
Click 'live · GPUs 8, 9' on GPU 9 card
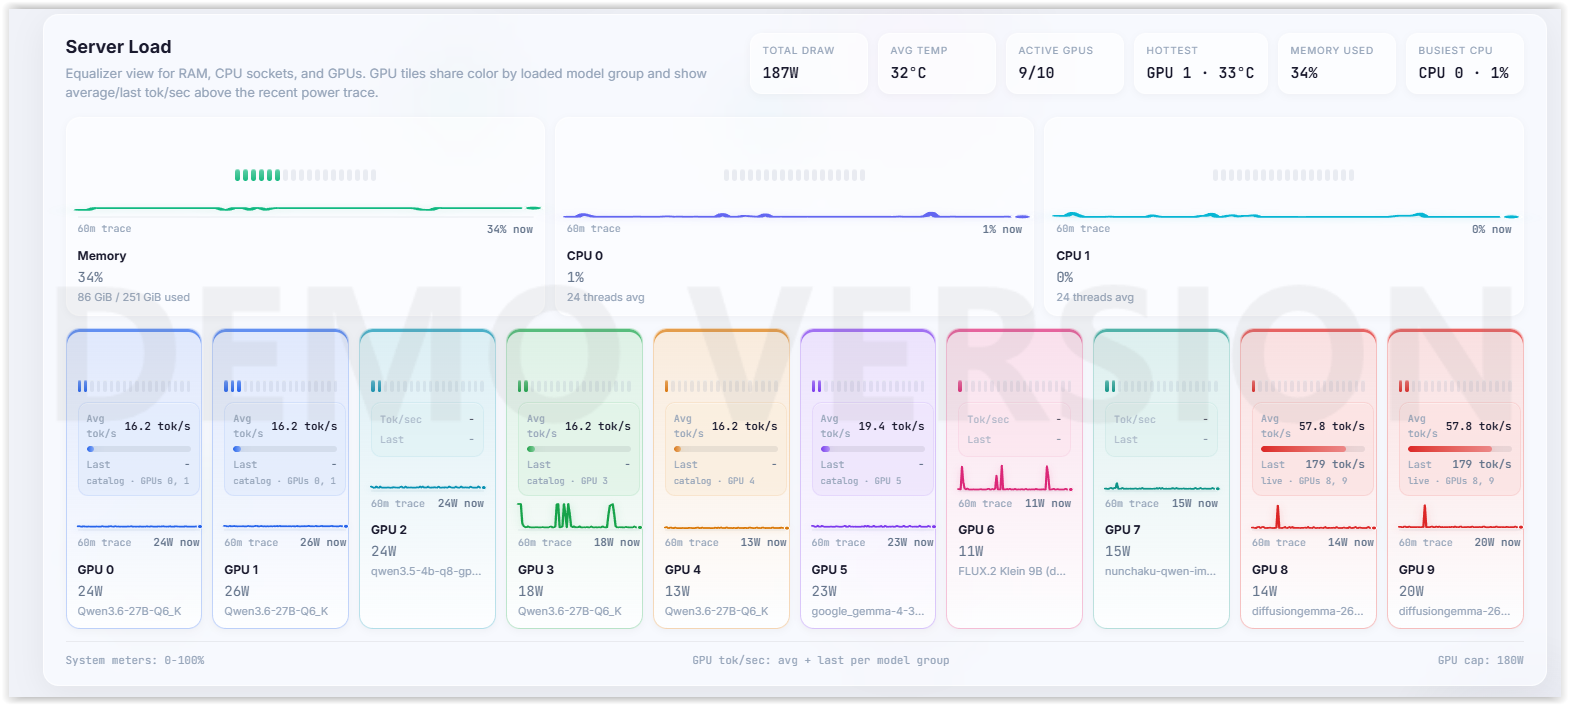[x=1451, y=481]
